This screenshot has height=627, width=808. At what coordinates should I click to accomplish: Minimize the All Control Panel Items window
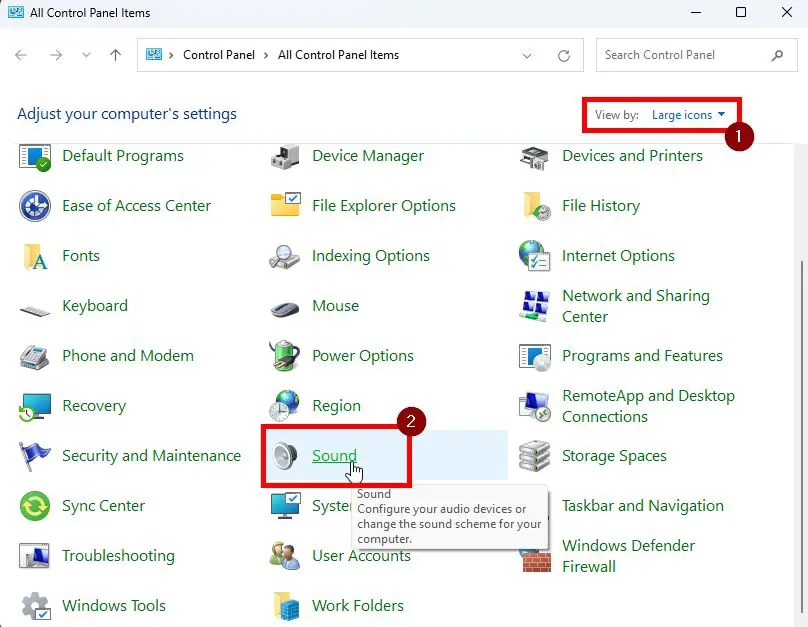pyautogui.click(x=696, y=12)
